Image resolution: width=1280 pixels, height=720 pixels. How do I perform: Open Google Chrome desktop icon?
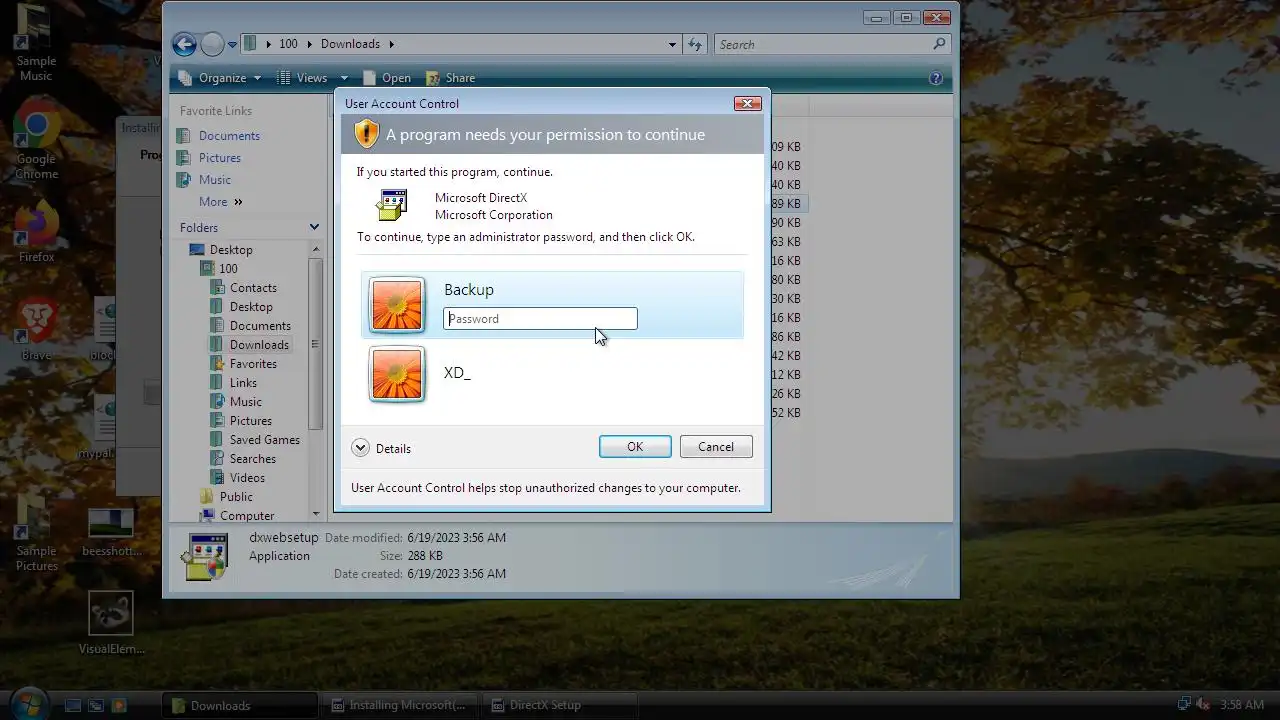36,140
